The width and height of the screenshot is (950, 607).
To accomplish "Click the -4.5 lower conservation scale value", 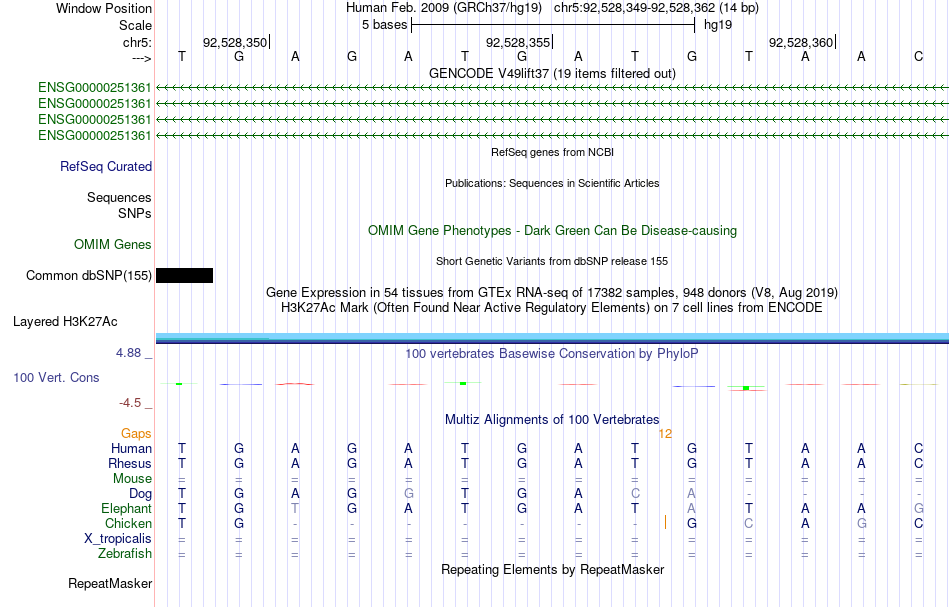I will tap(130, 403).
